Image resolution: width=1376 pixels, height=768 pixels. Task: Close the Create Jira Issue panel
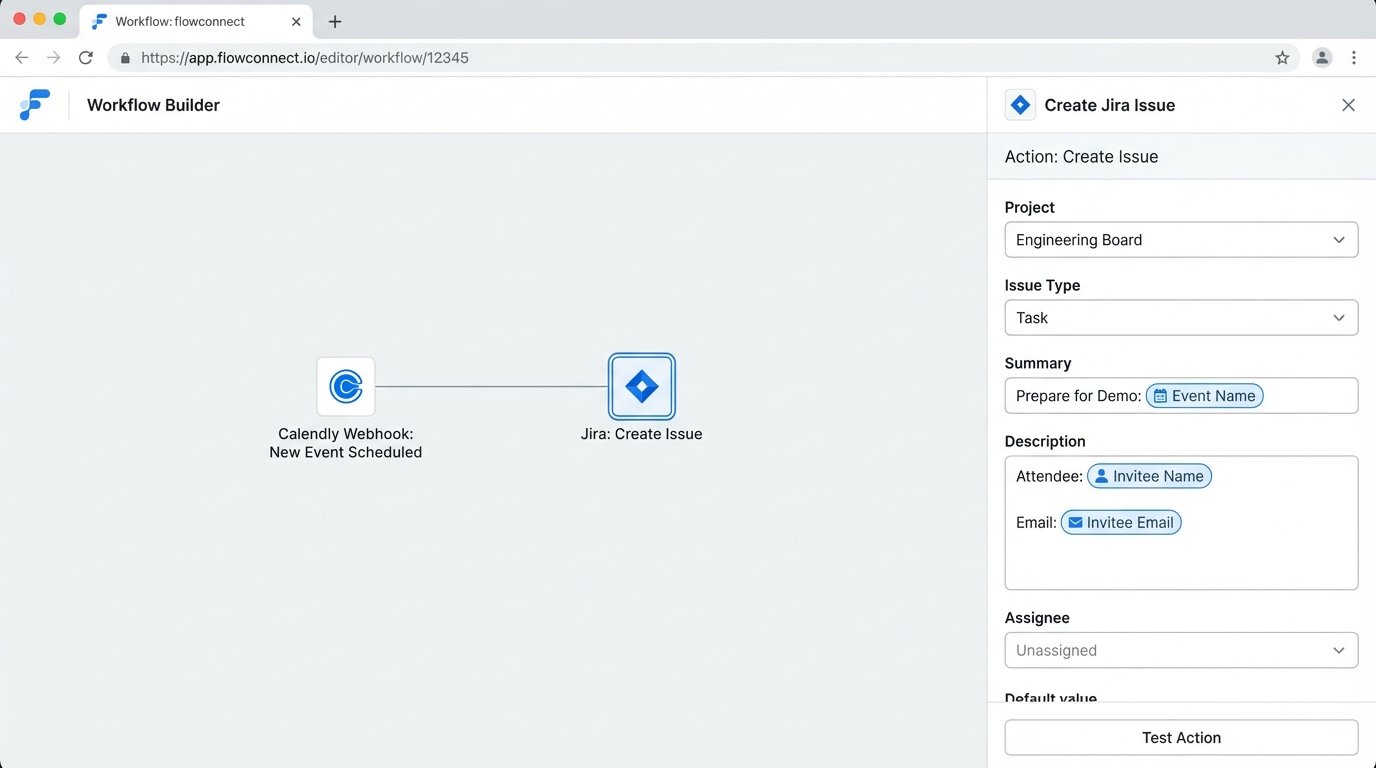click(1348, 104)
